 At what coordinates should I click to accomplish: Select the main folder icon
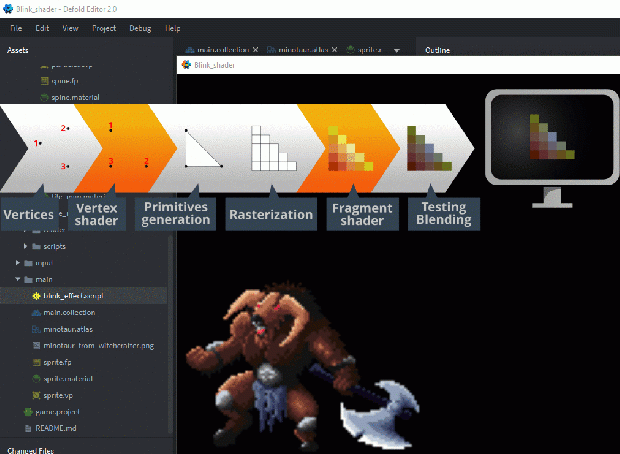coord(28,280)
